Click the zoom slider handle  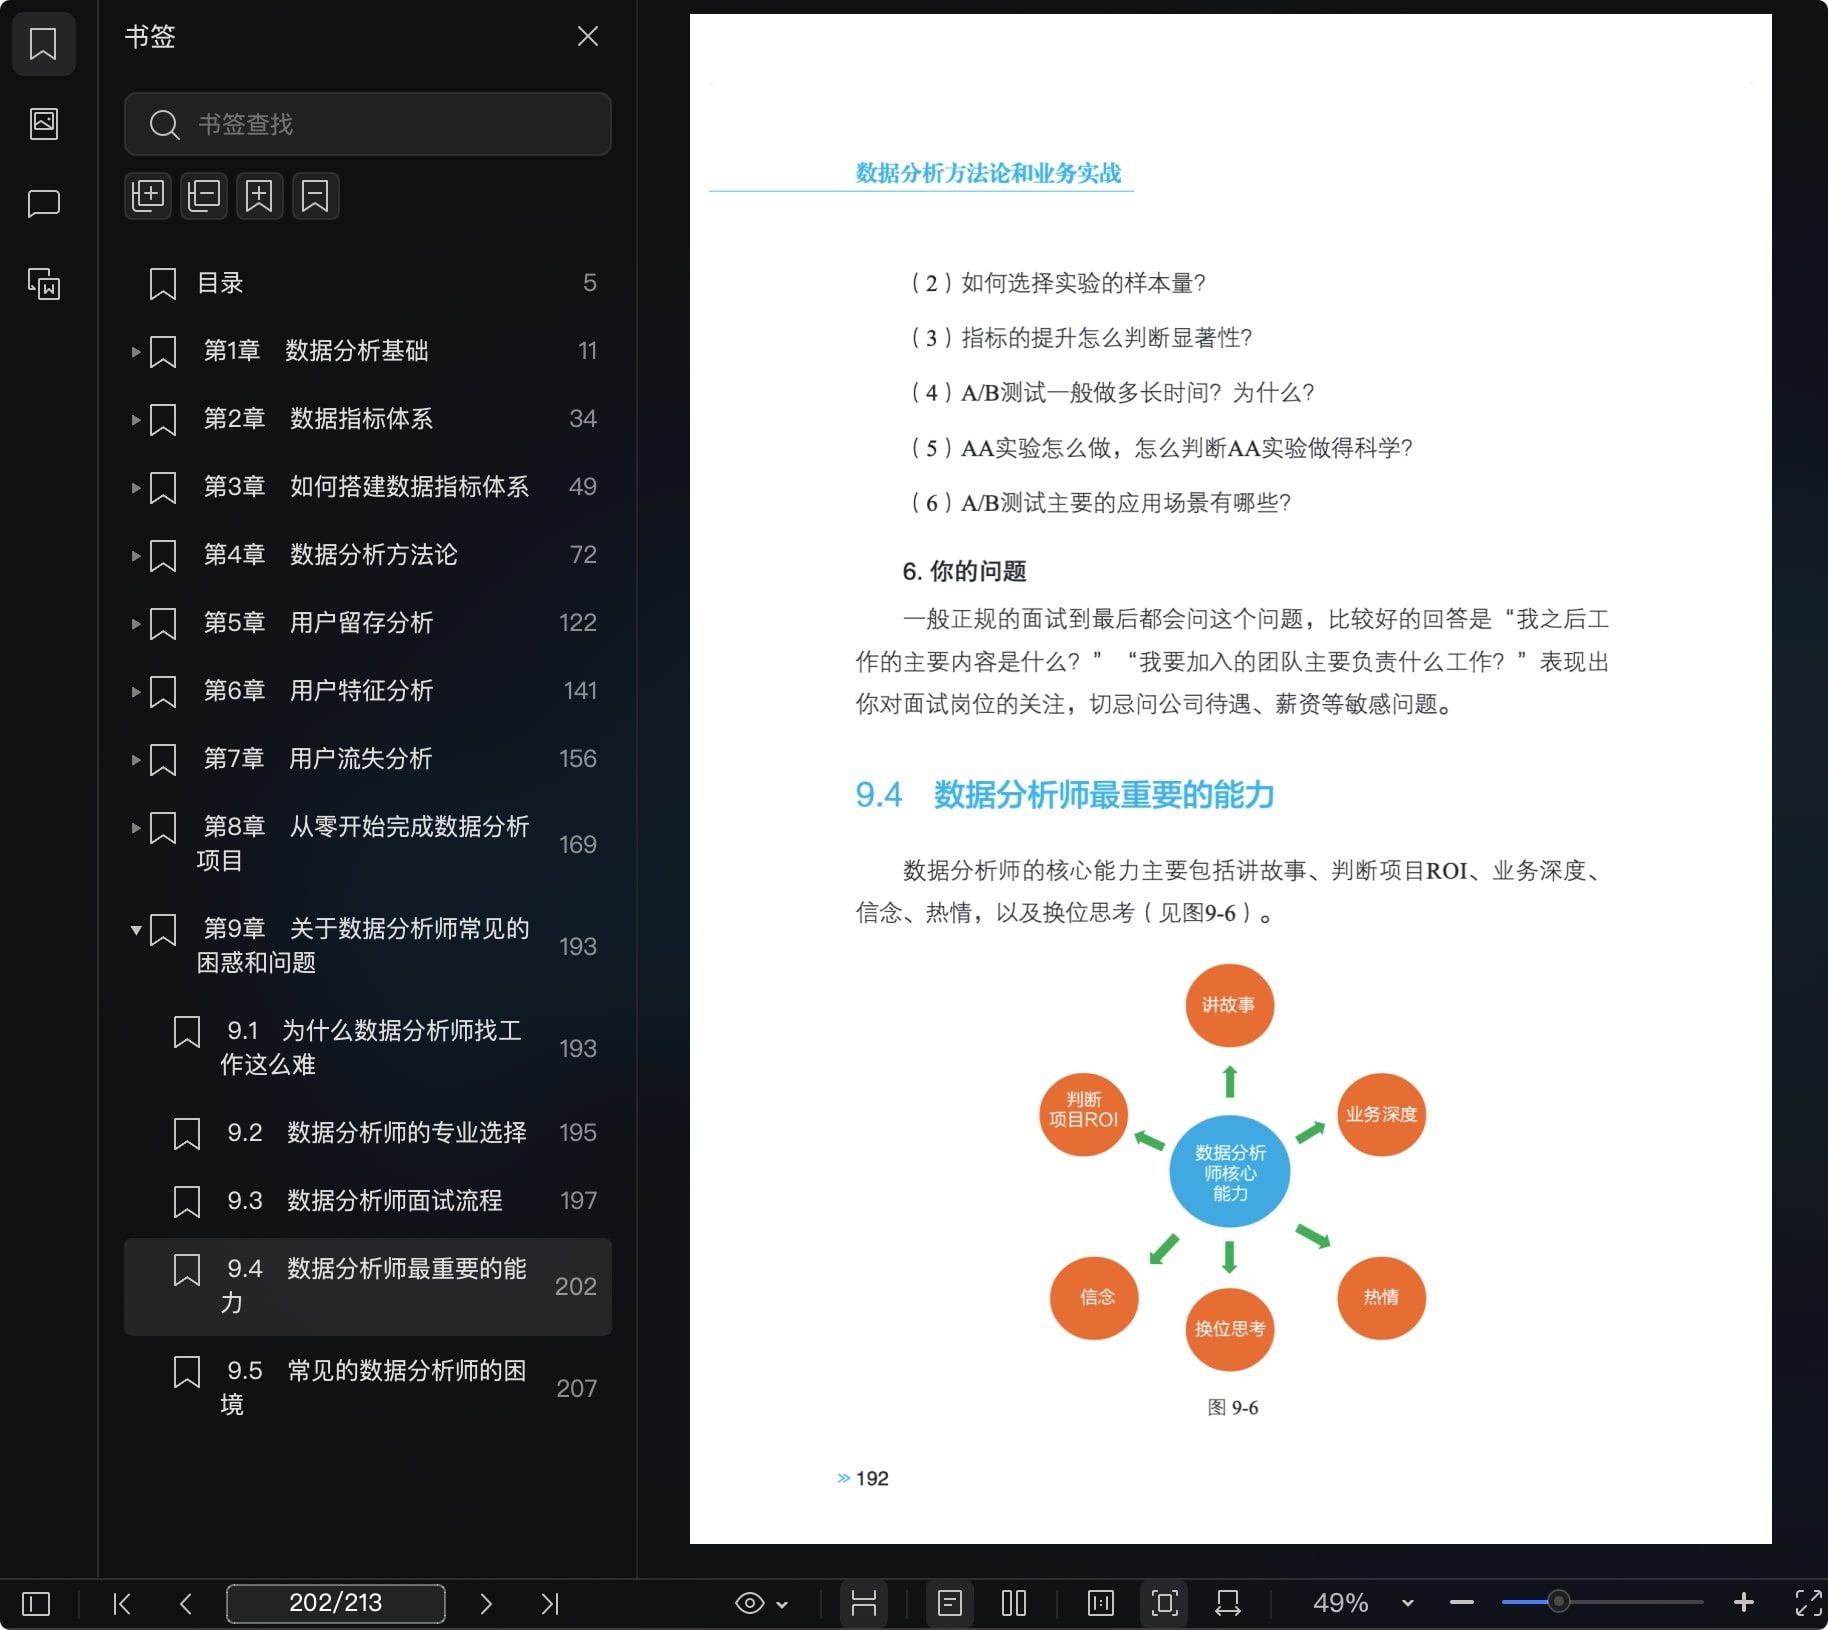pyautogui.click(x=1558, y=1602)
